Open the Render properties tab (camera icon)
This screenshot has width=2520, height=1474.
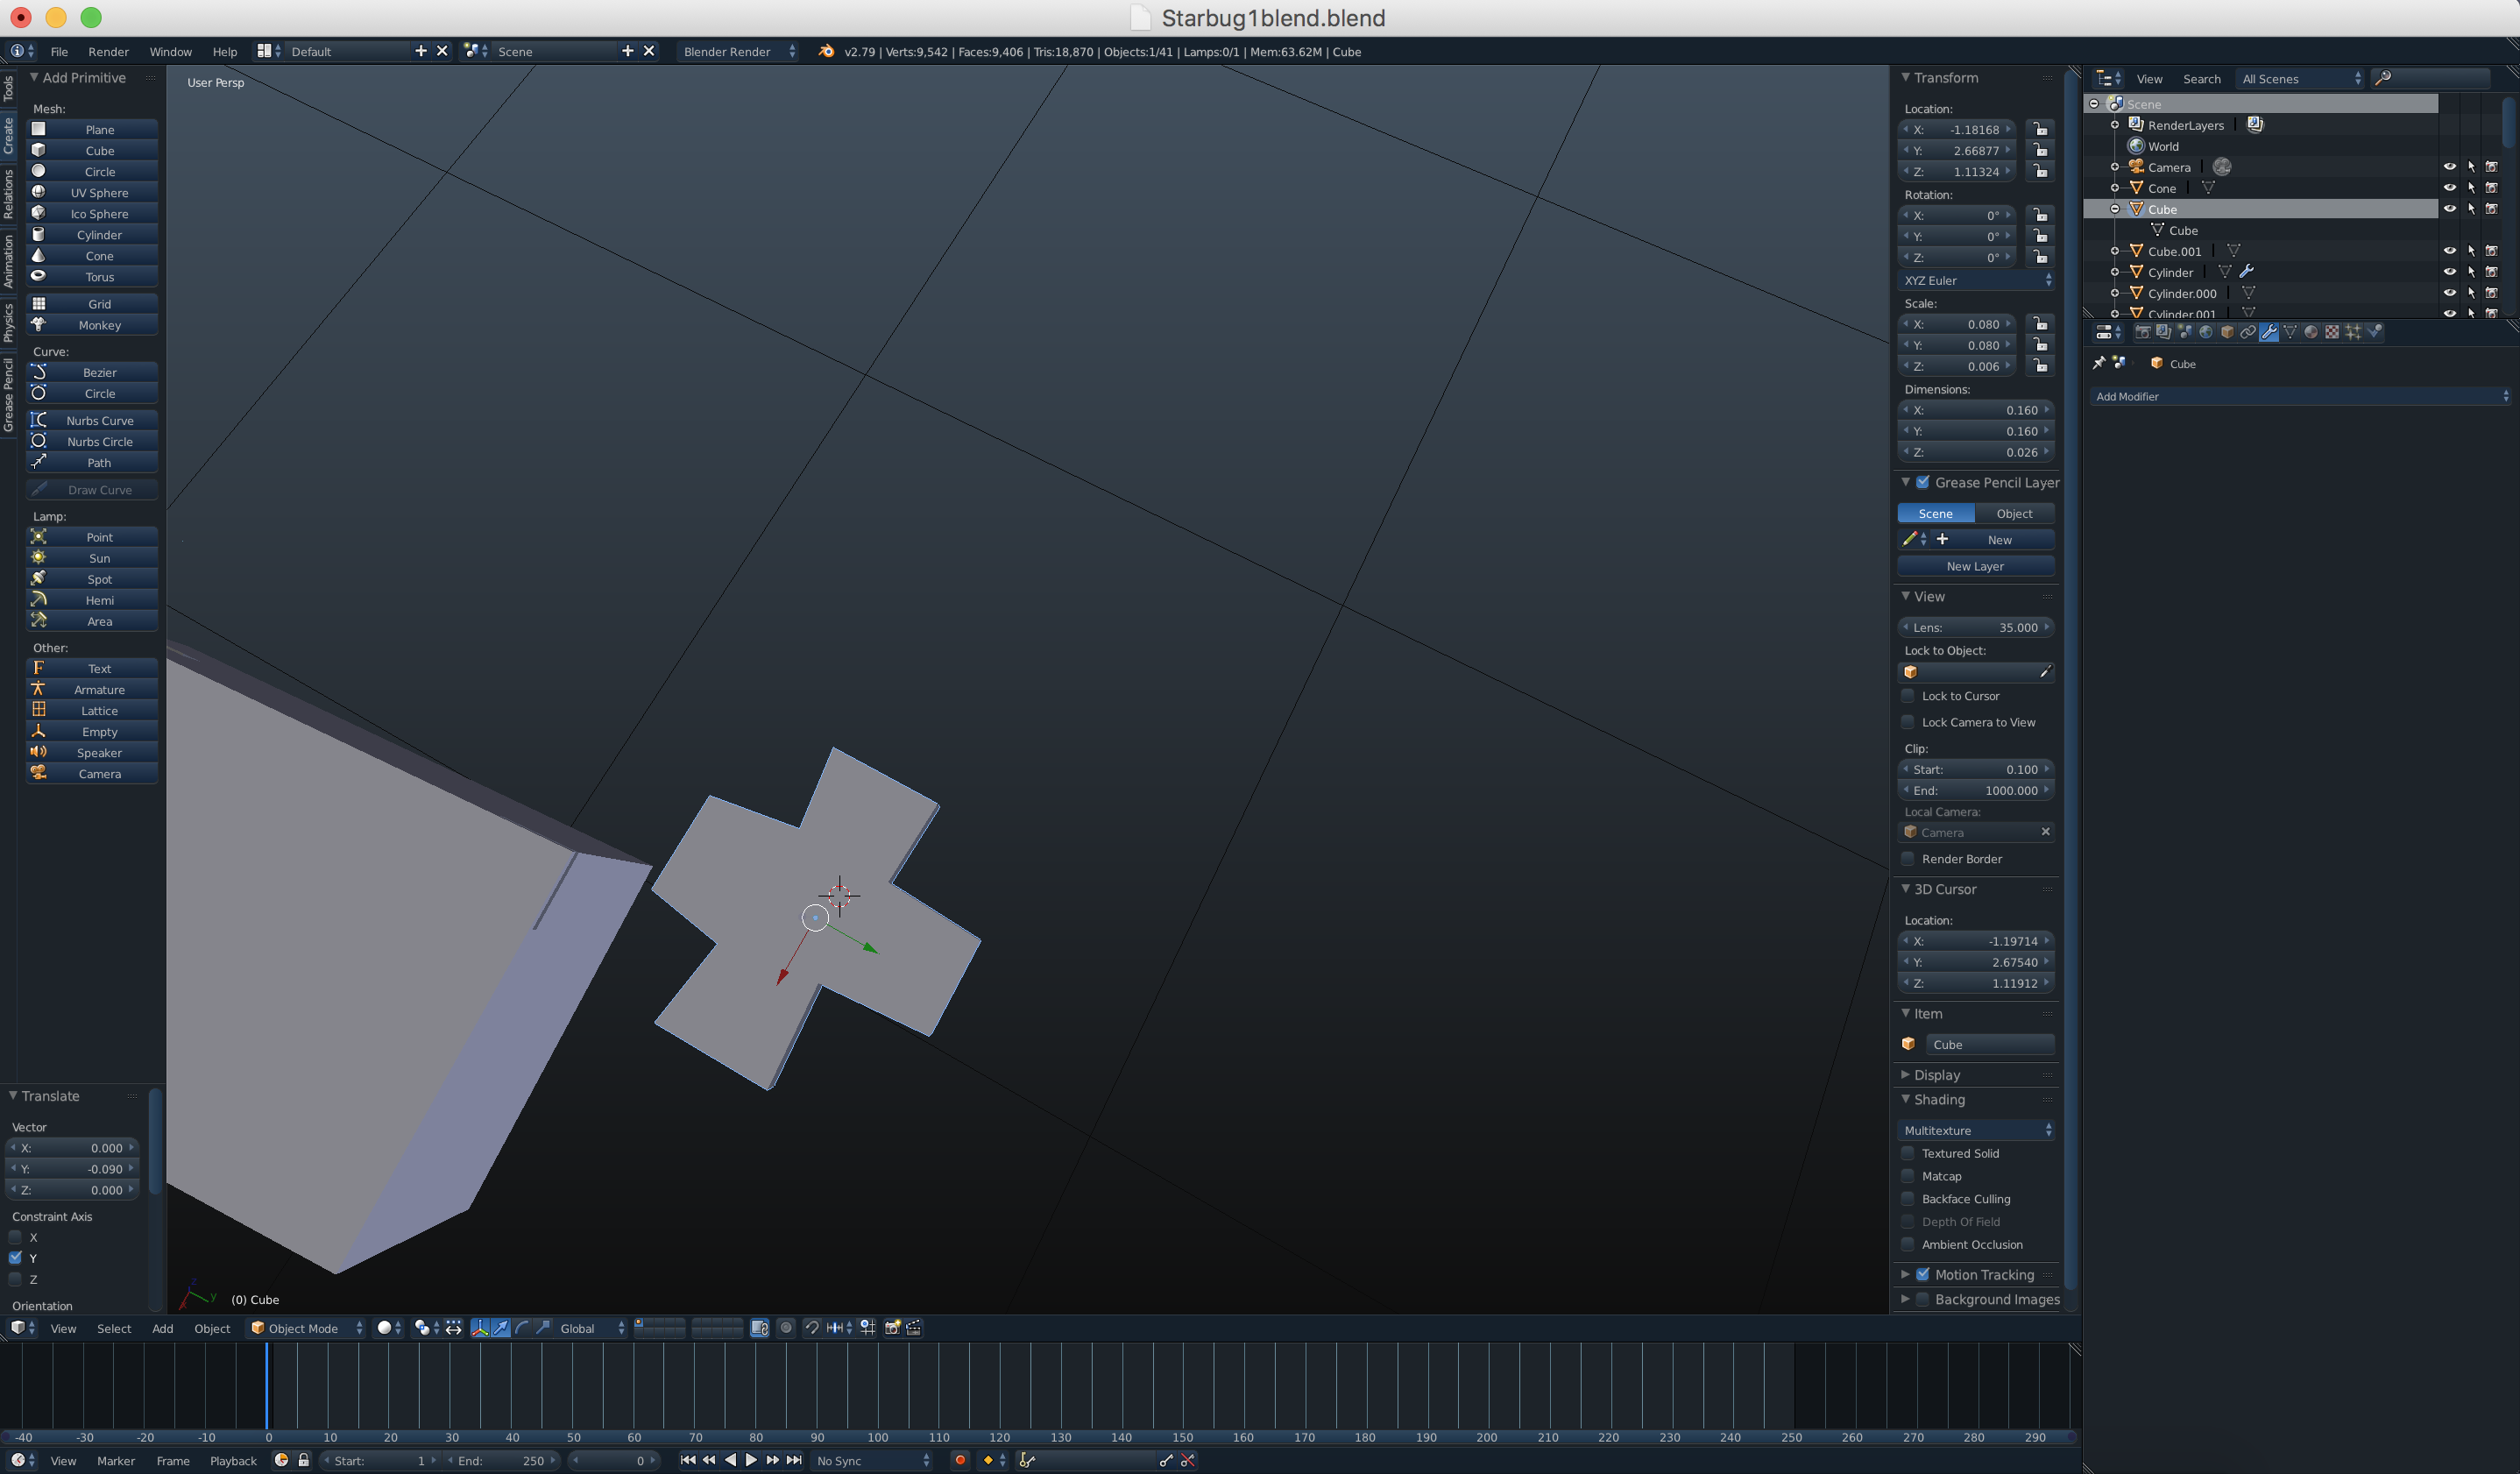(x=2143, y=332)
